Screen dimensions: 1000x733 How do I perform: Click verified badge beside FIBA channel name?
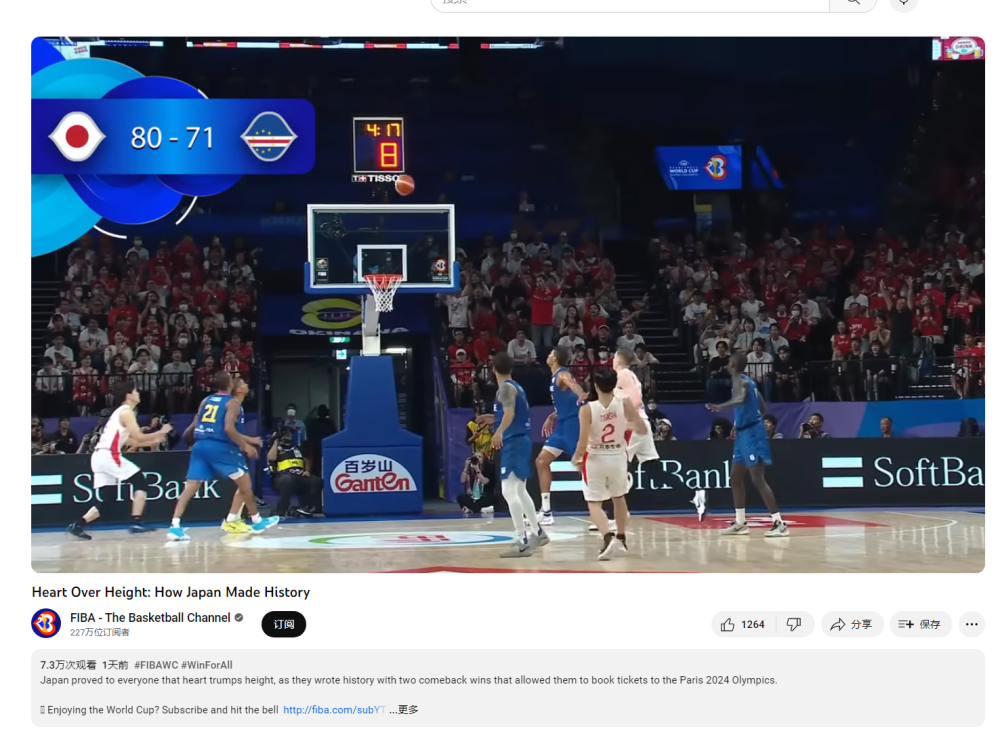(x=239, y=618)
